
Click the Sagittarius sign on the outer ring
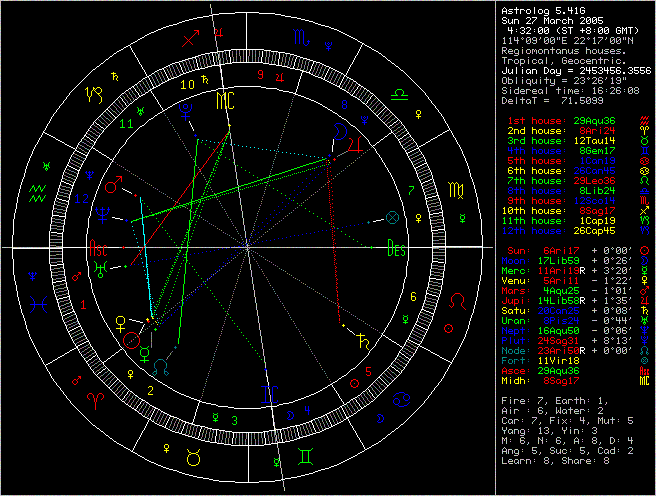coord(189,41)
